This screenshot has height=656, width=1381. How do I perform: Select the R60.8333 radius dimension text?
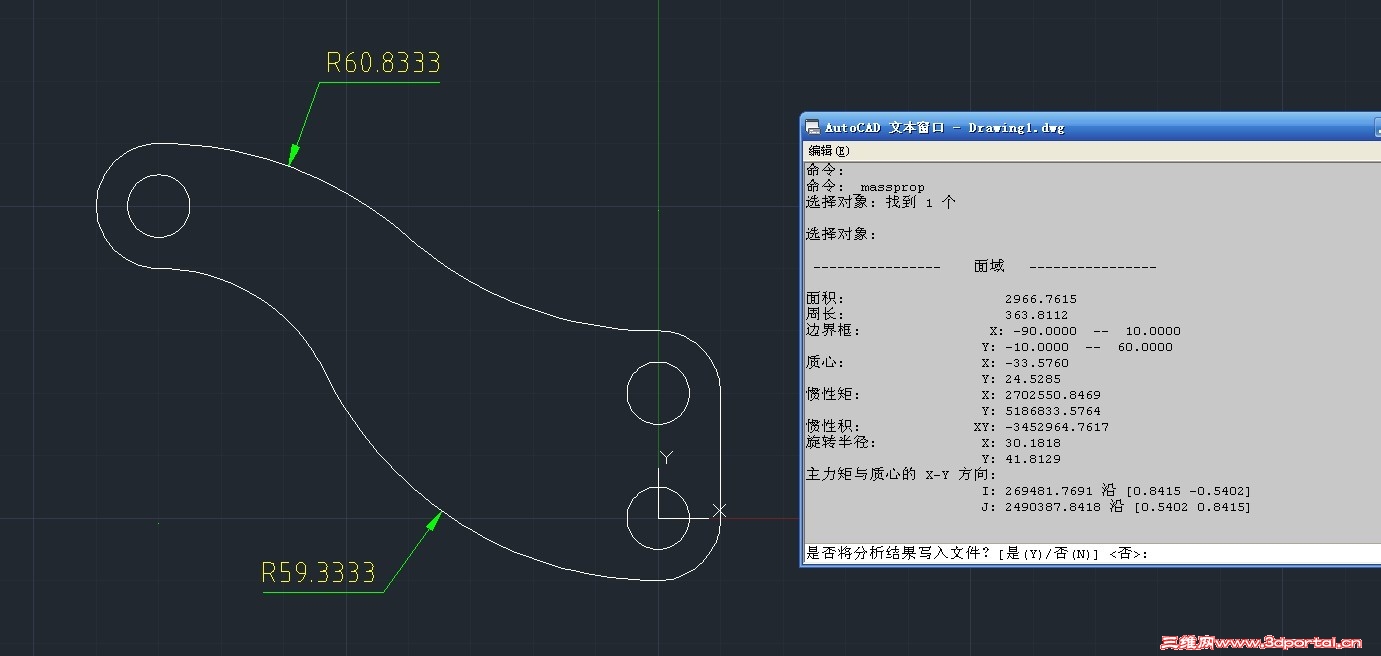383,63
